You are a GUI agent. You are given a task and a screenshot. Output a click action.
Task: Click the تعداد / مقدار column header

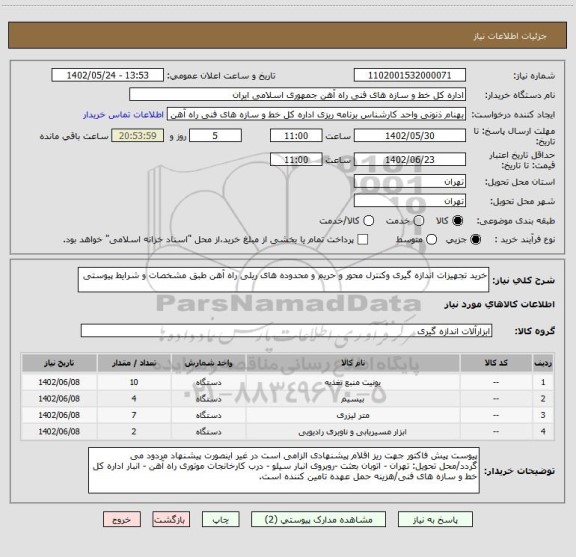click(134, 363)
